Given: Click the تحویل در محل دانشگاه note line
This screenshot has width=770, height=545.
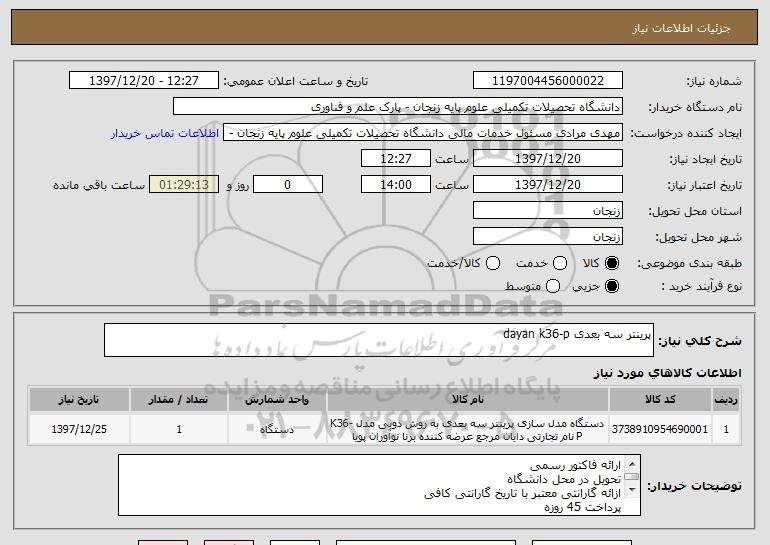Looking at the screenshot, I should (564, 479).
